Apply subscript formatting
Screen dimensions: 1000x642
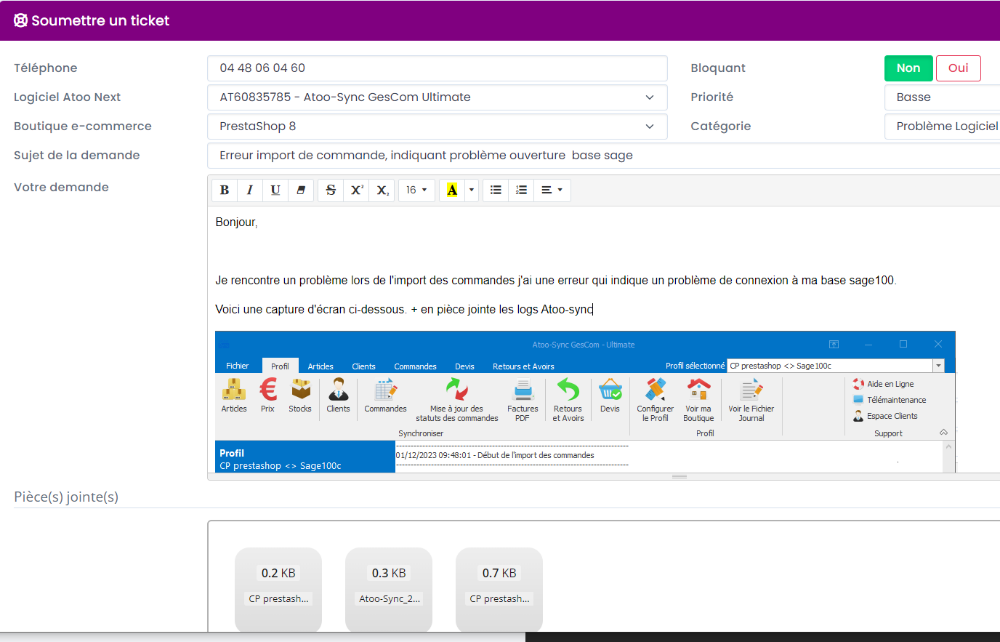coord(382,190)
